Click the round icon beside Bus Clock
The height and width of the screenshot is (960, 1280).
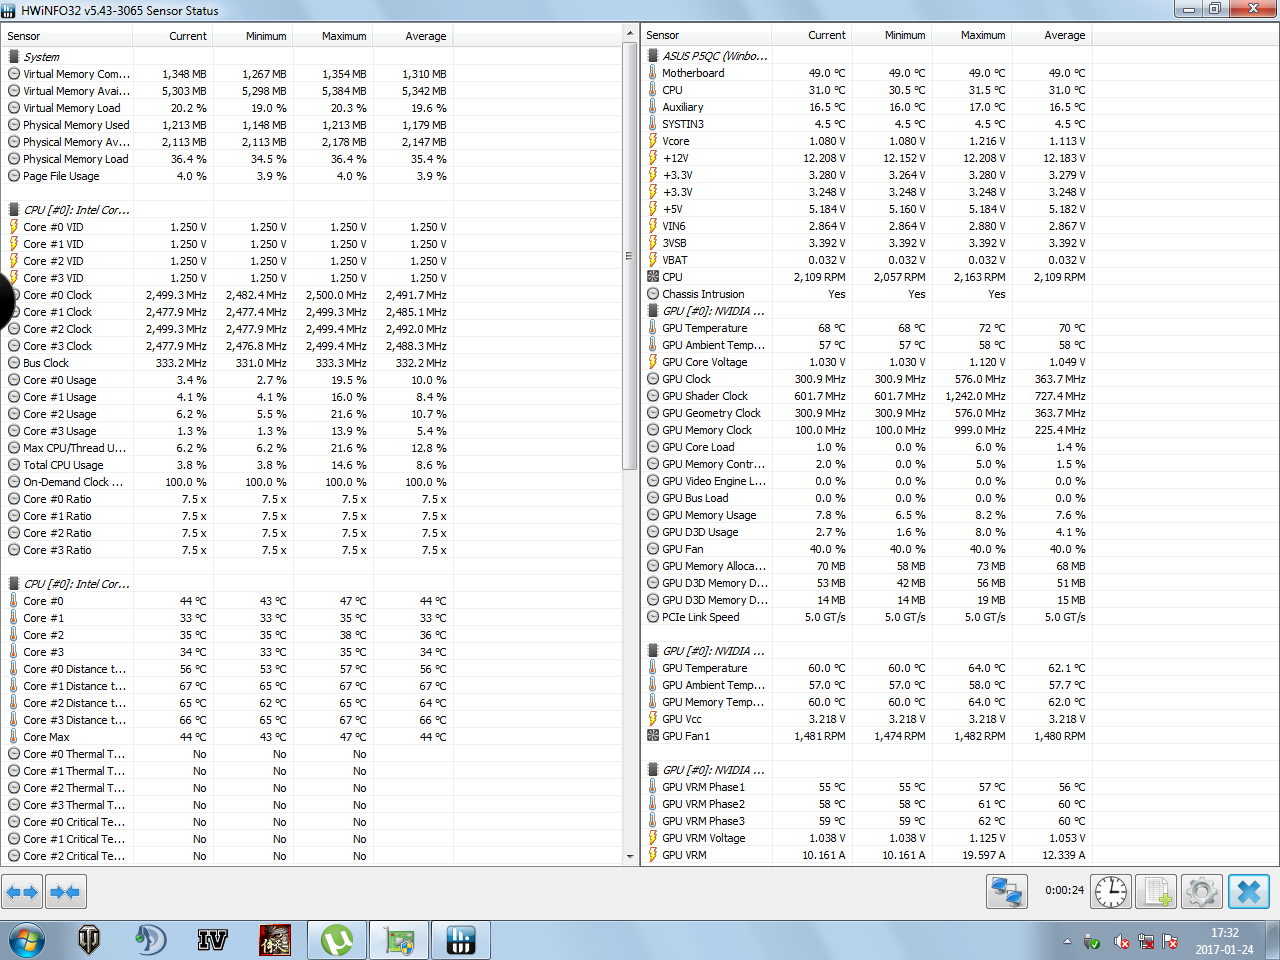(14, 363)
